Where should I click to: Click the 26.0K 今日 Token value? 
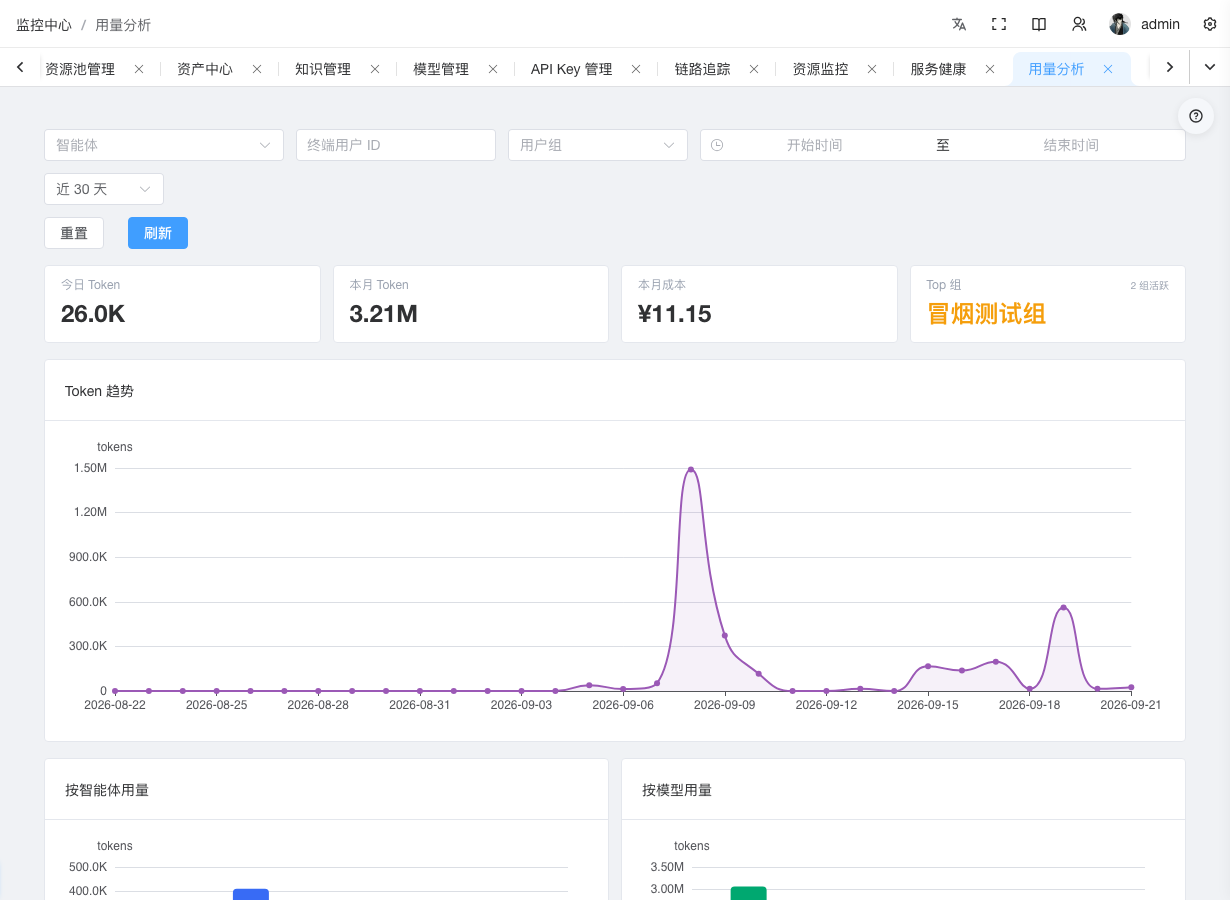(93, 314)
